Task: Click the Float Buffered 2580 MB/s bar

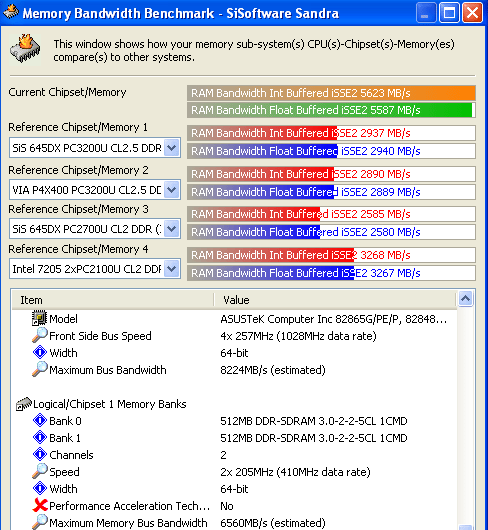Action: pos(331,232)
